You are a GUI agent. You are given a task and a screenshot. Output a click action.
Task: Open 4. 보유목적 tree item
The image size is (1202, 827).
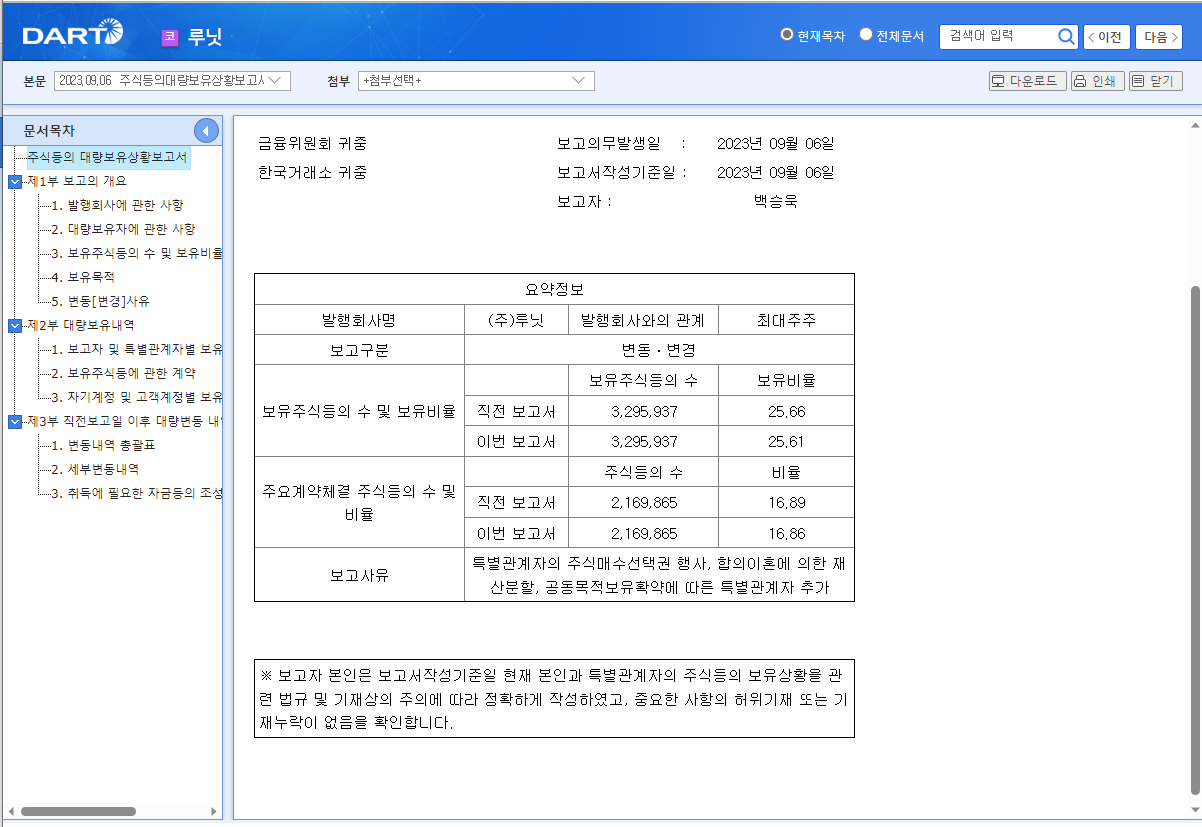pyautogui.click(x=83, y=277)
